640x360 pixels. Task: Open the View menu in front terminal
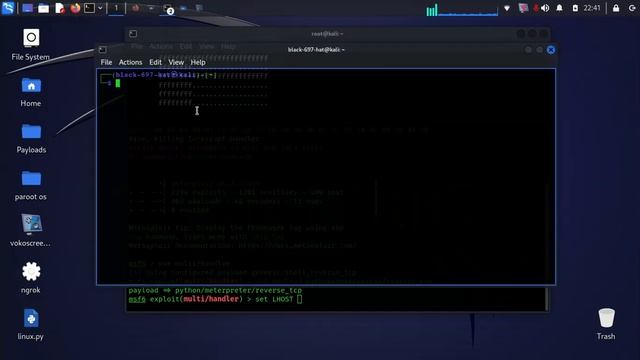click(176, 62)
